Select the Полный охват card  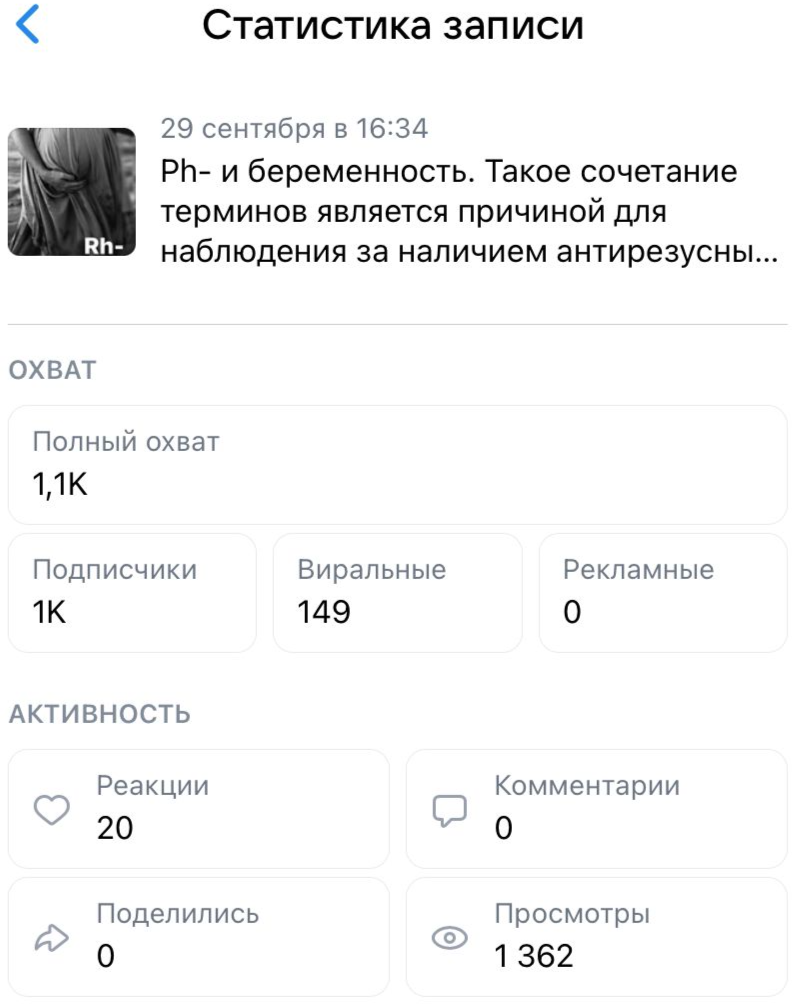click(x=397, y=465)
